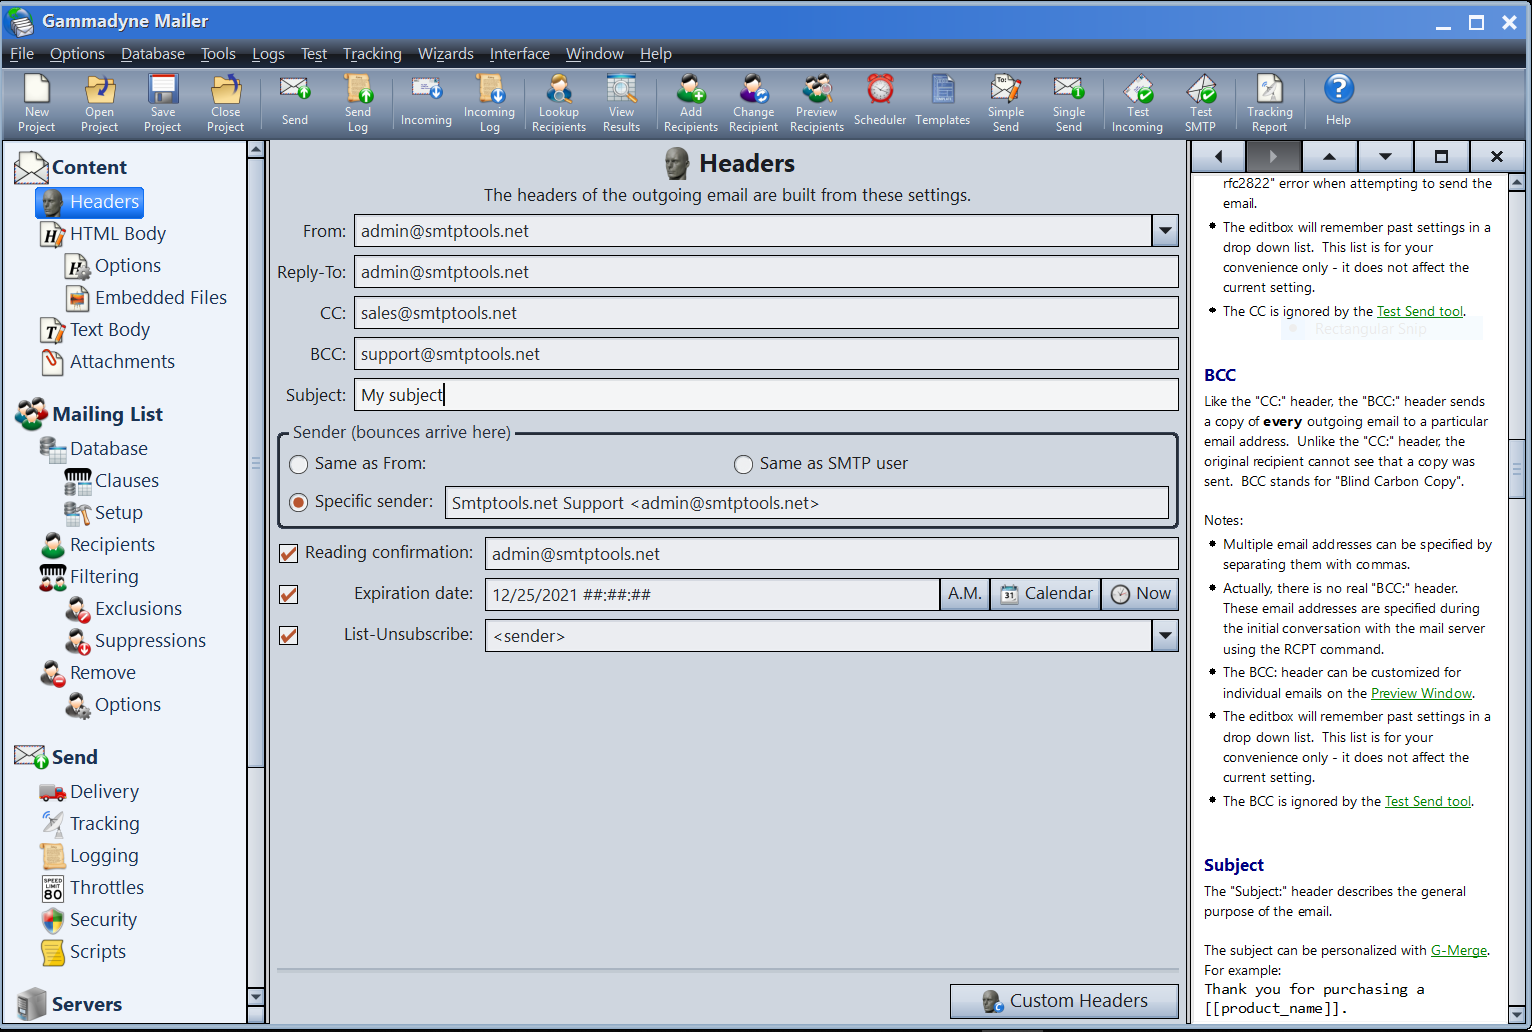Click the Now button
The height and width of the screenshot is (1032, 1532).
click(x=1140, y=594)
